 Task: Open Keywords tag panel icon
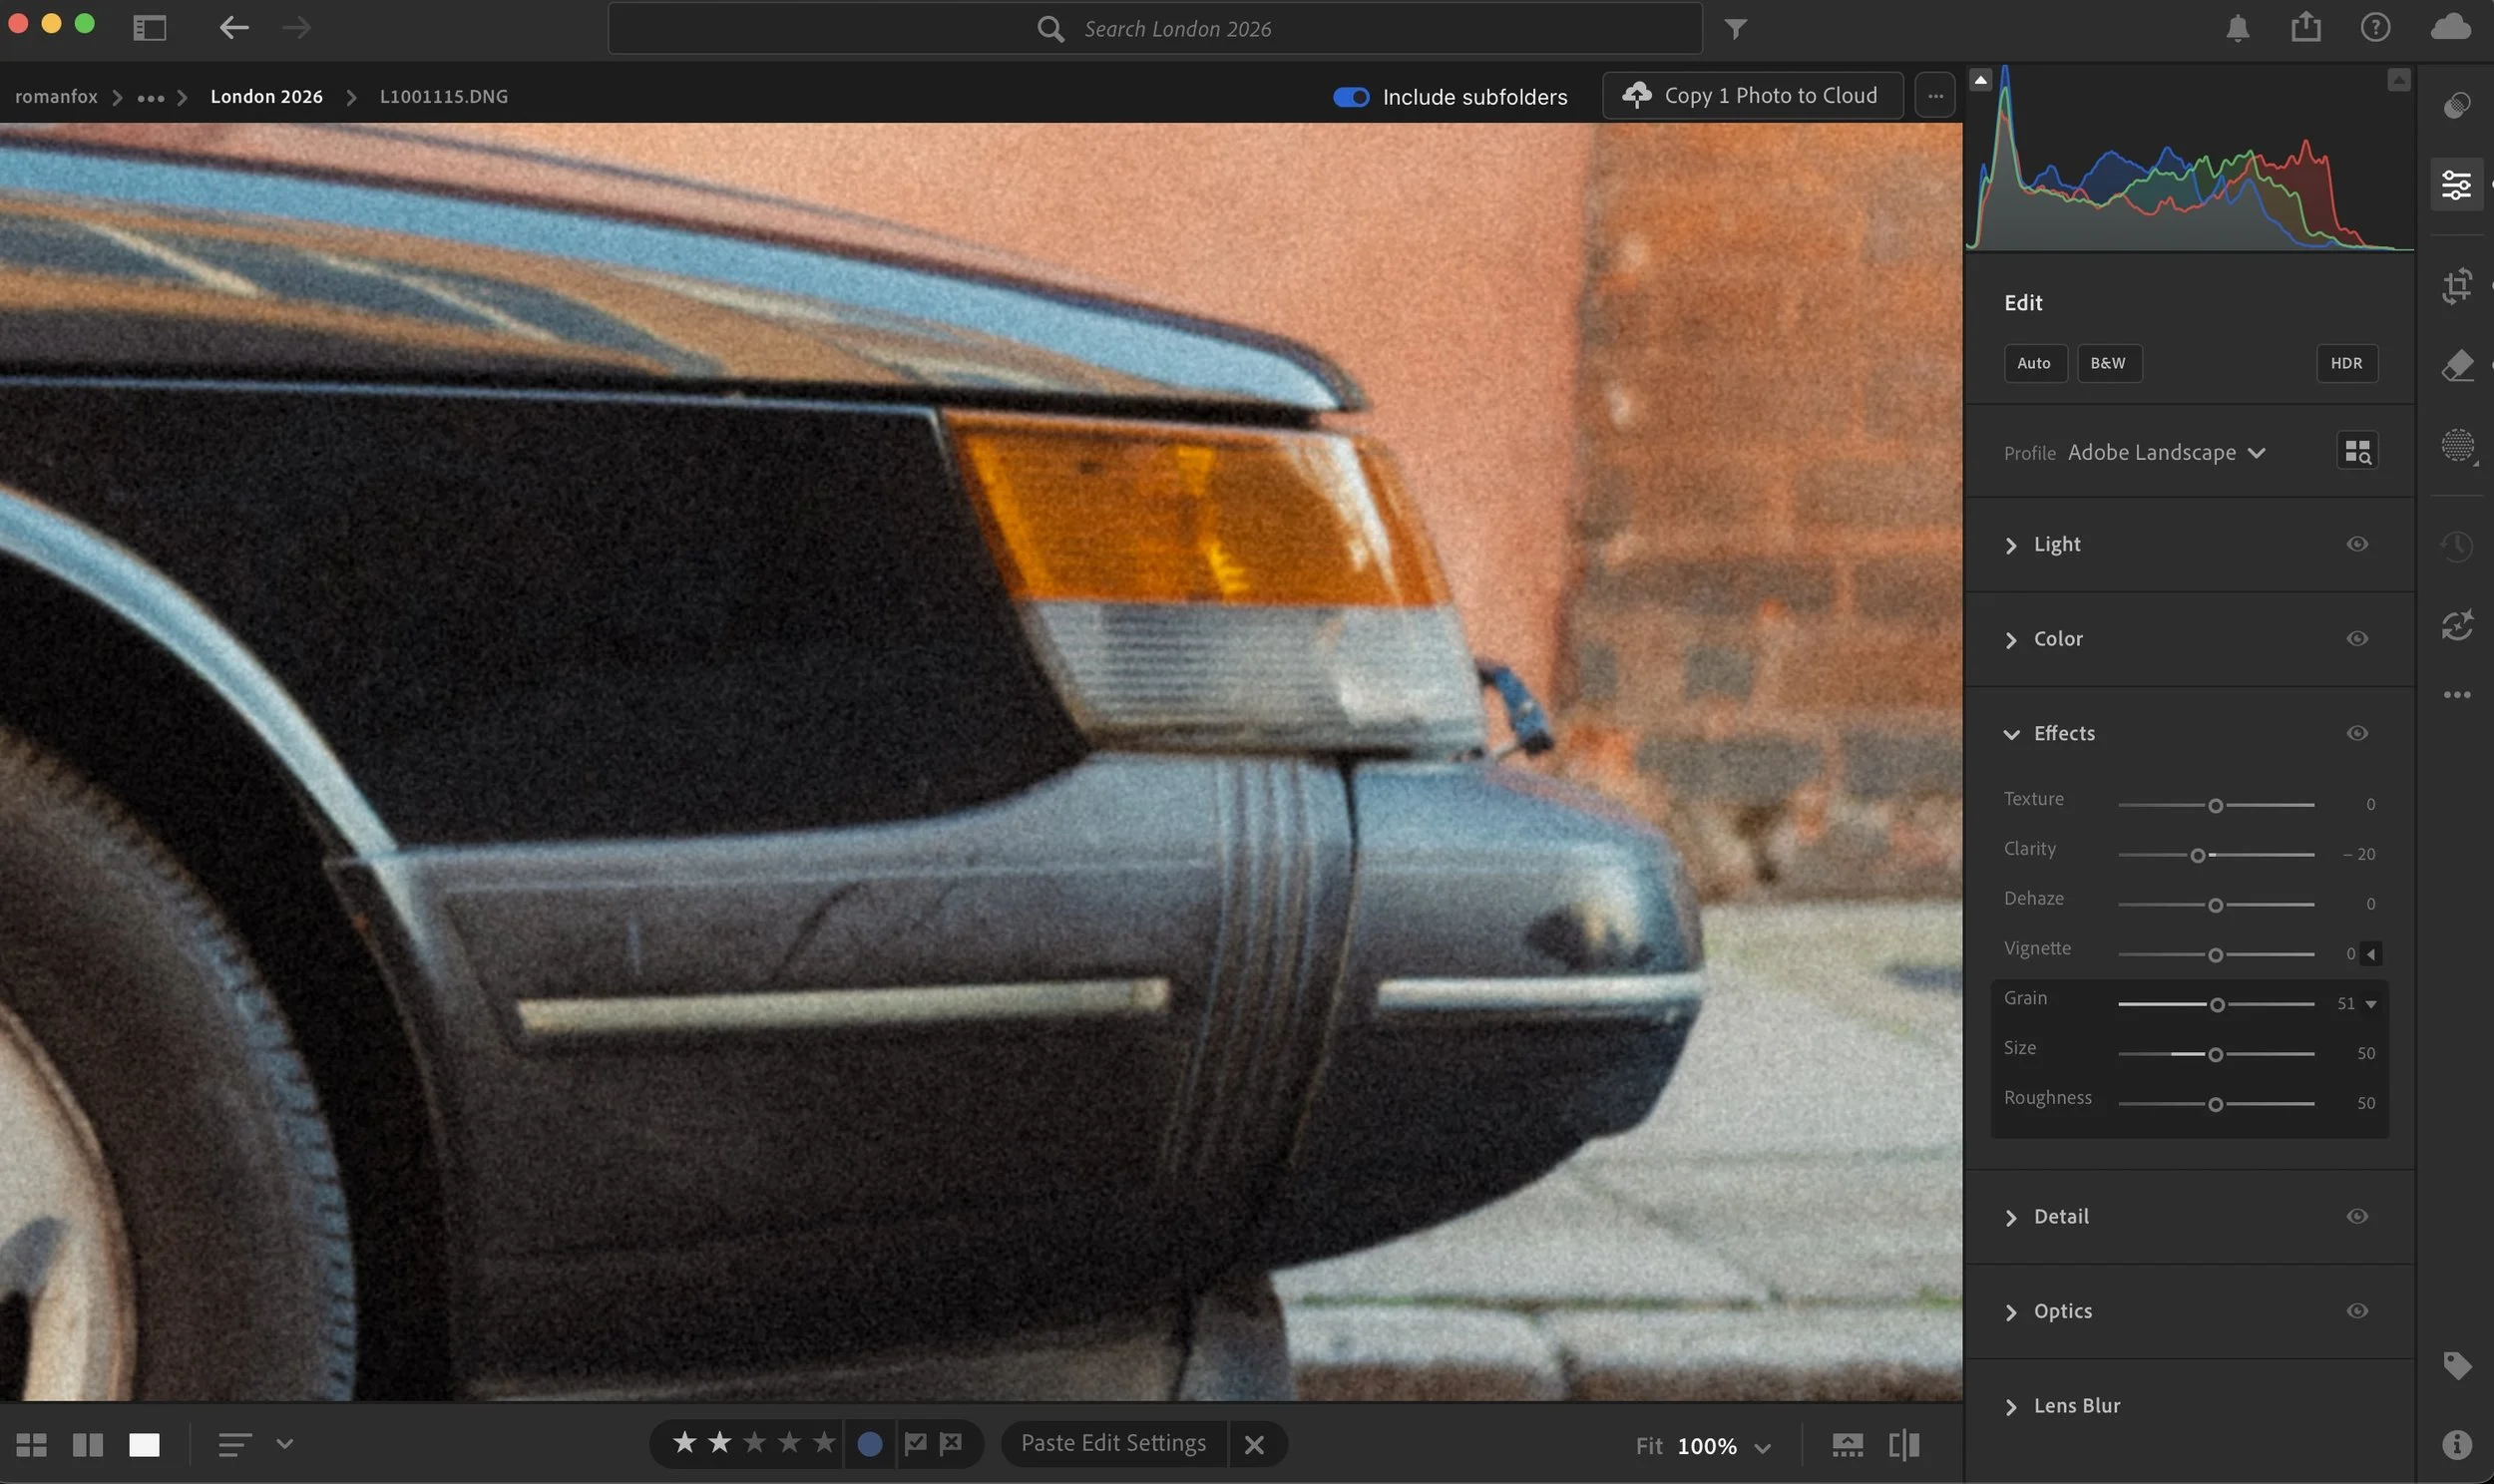pos(2456,1365)
